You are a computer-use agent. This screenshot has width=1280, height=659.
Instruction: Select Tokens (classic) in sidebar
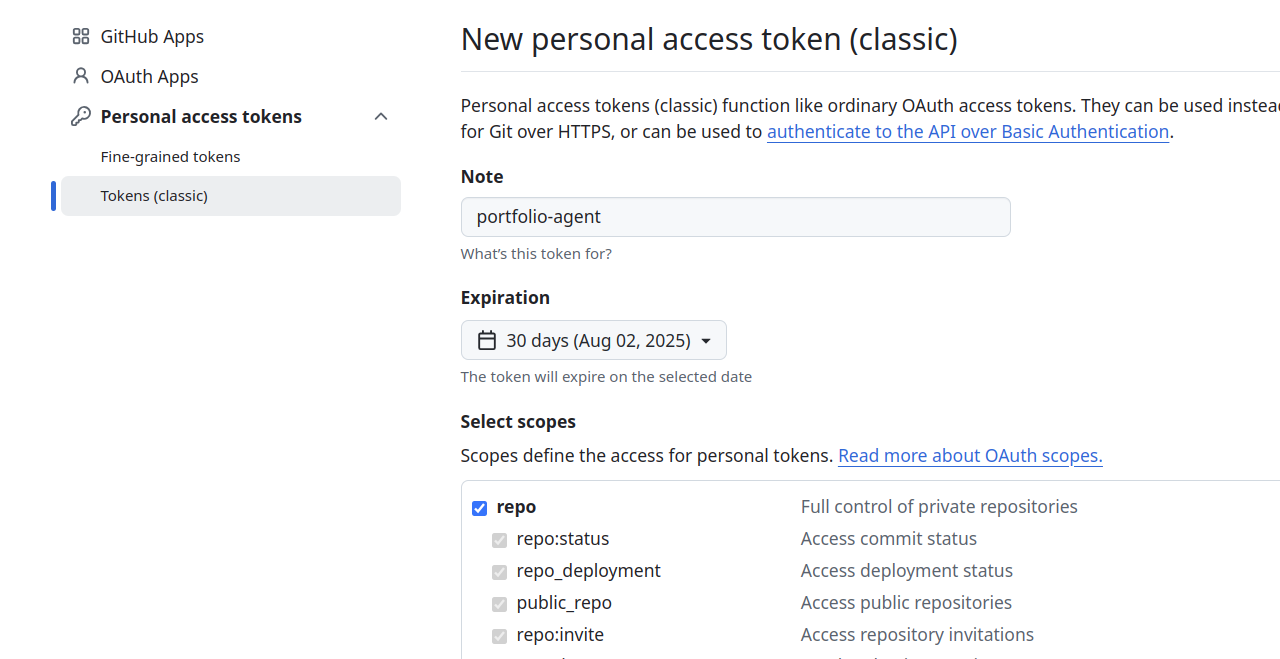click(x=154, y=196)
